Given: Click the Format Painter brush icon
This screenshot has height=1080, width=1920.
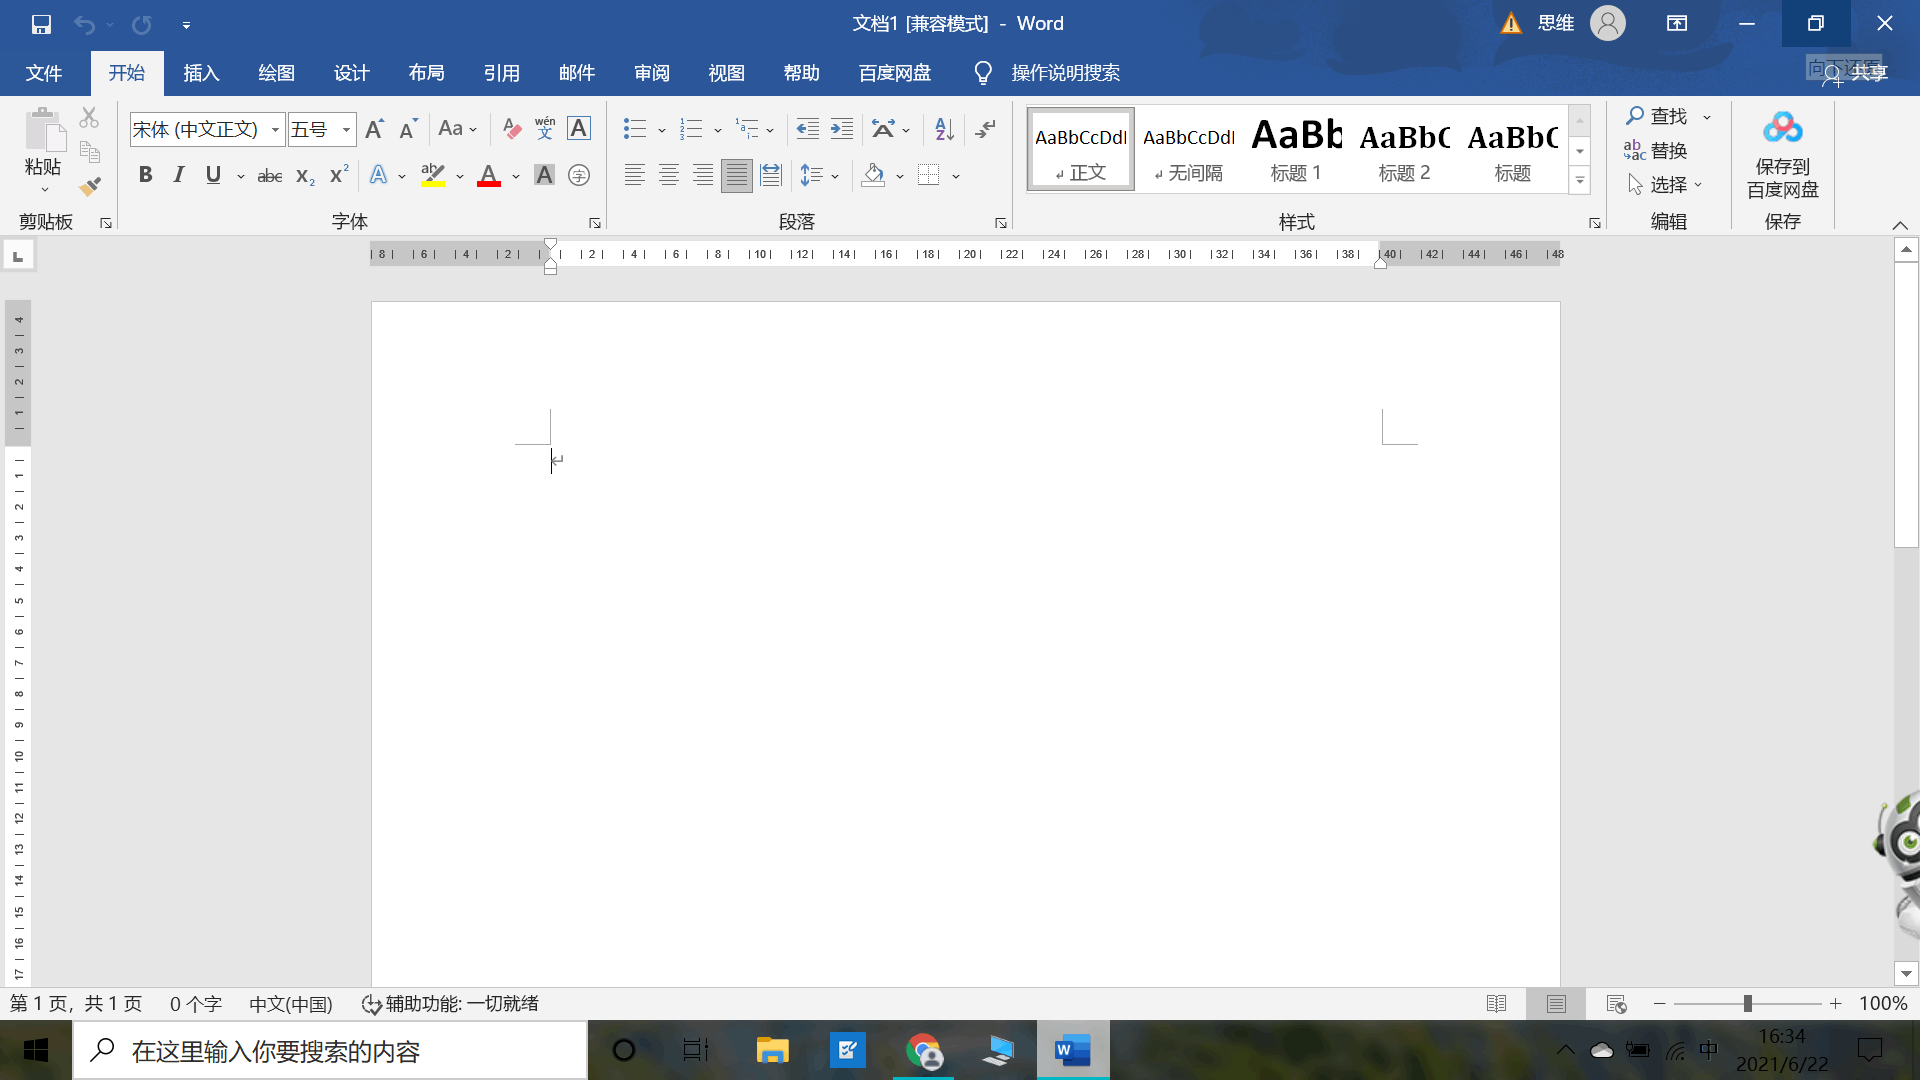Looking at the screenshot, I should (90, 186).
